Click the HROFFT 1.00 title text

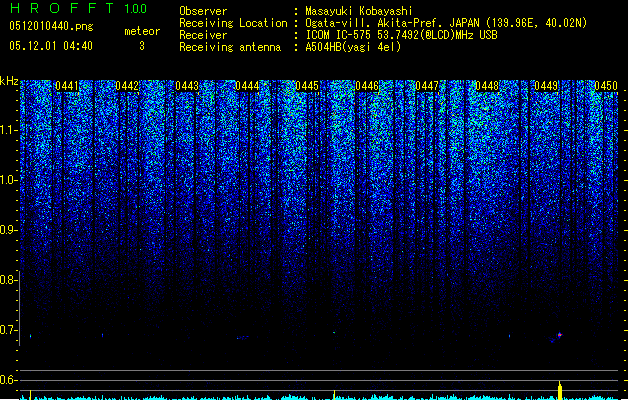click(79, 8)
